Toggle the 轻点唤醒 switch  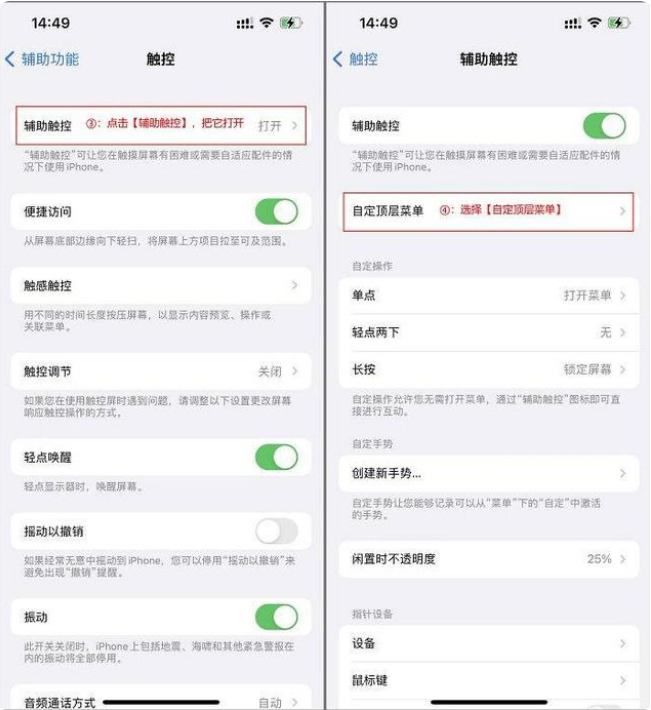[277, 457]
